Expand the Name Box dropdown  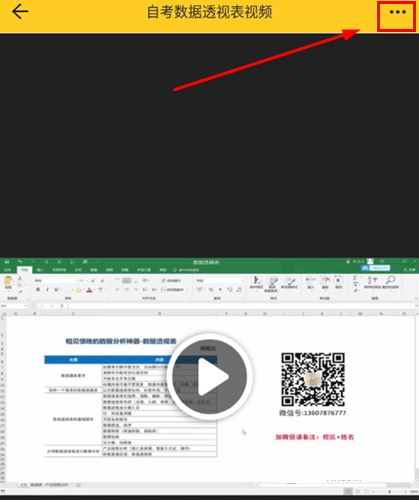(26, 306)
